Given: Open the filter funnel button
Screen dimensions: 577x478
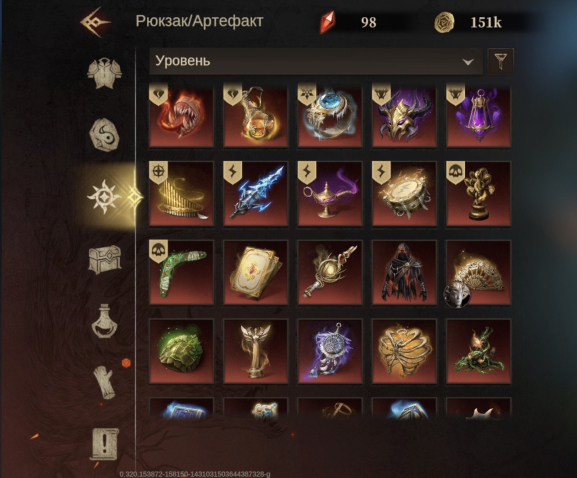Looking at the screenshot, I should (x=500, y=61).
